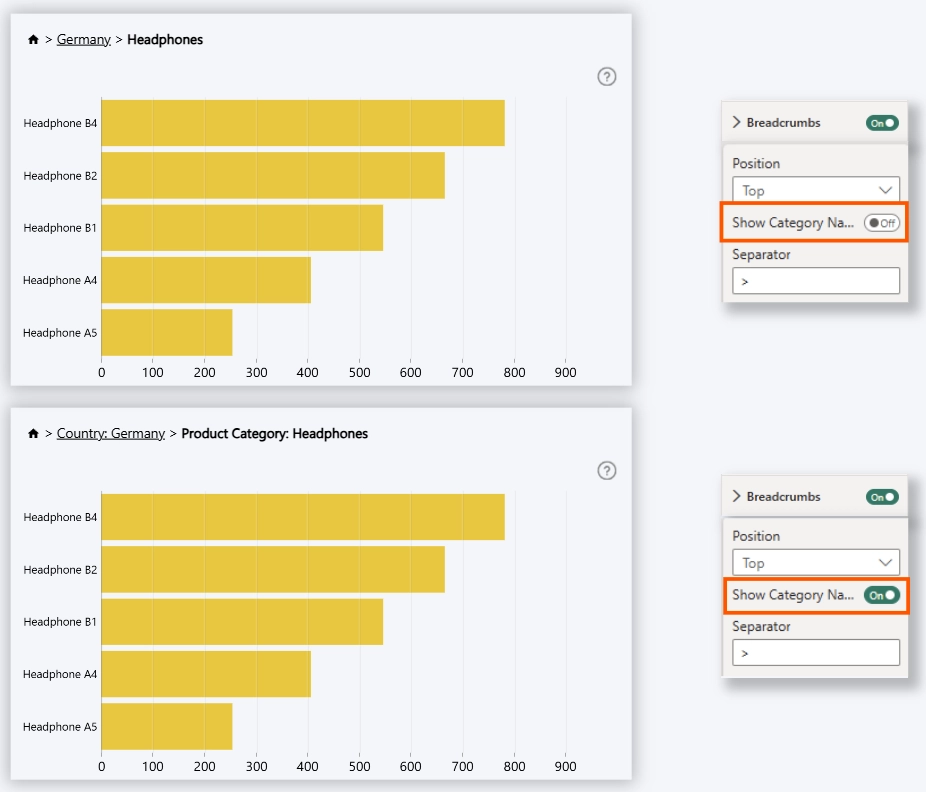Click the home icon before the plain Germany breadcrumb

tap(33, 40)
